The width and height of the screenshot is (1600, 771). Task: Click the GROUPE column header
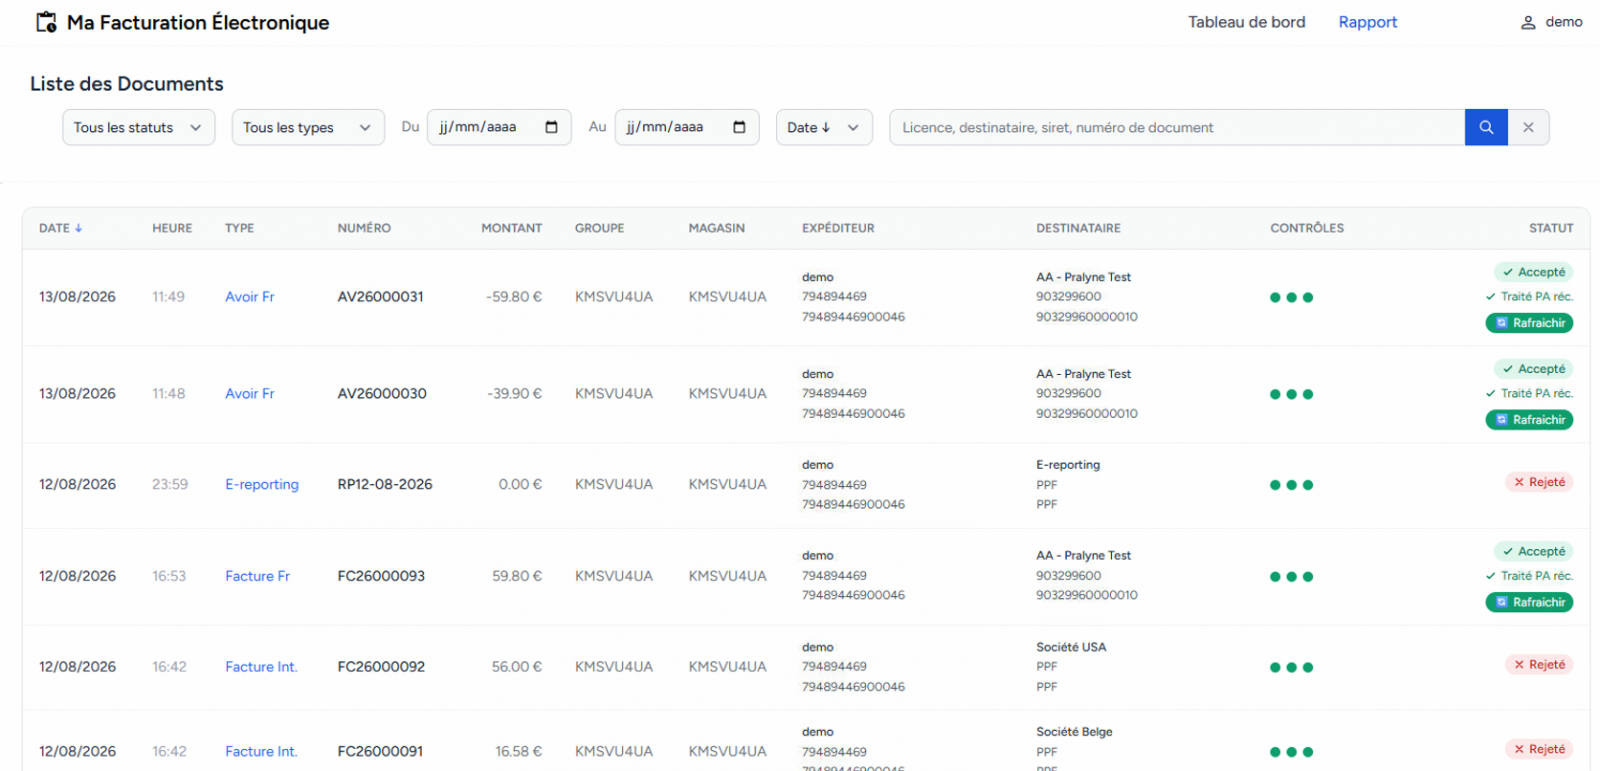(599, 228)
